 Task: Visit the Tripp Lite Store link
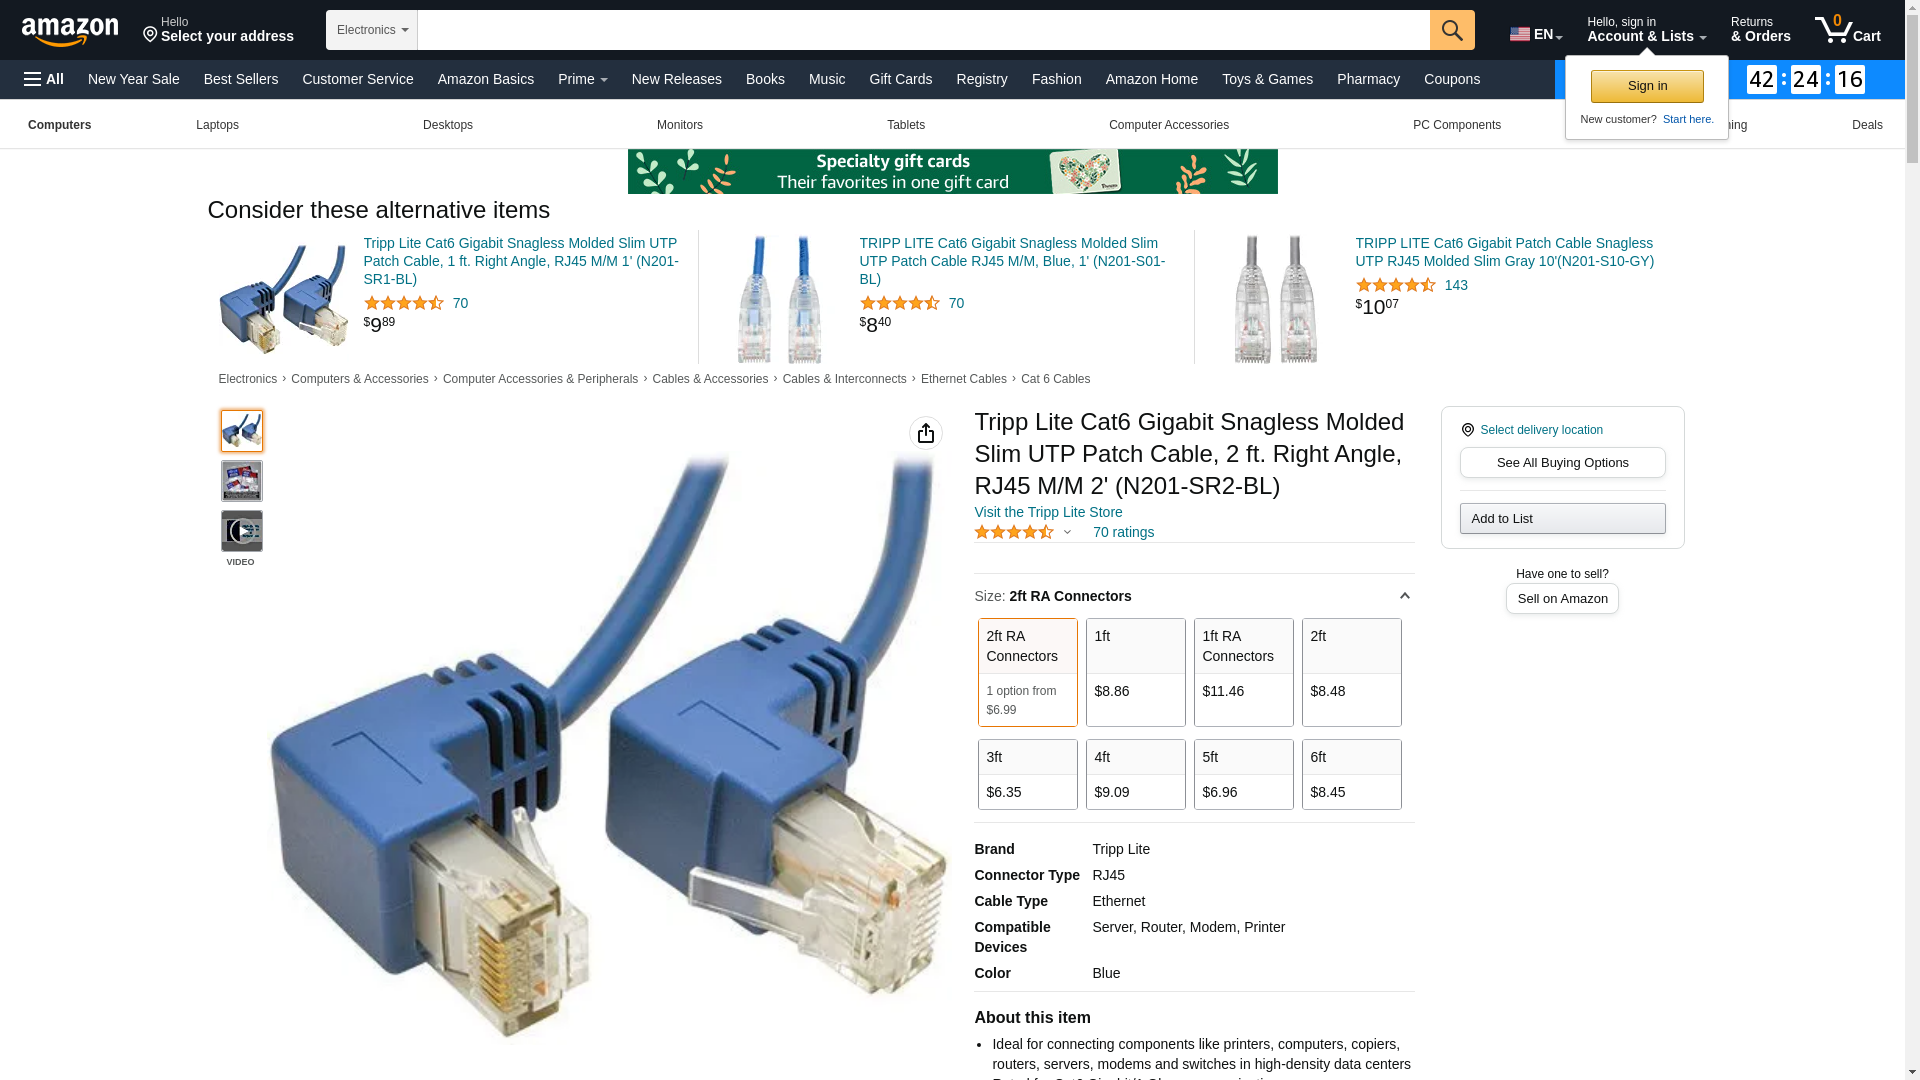(1048, 512)
